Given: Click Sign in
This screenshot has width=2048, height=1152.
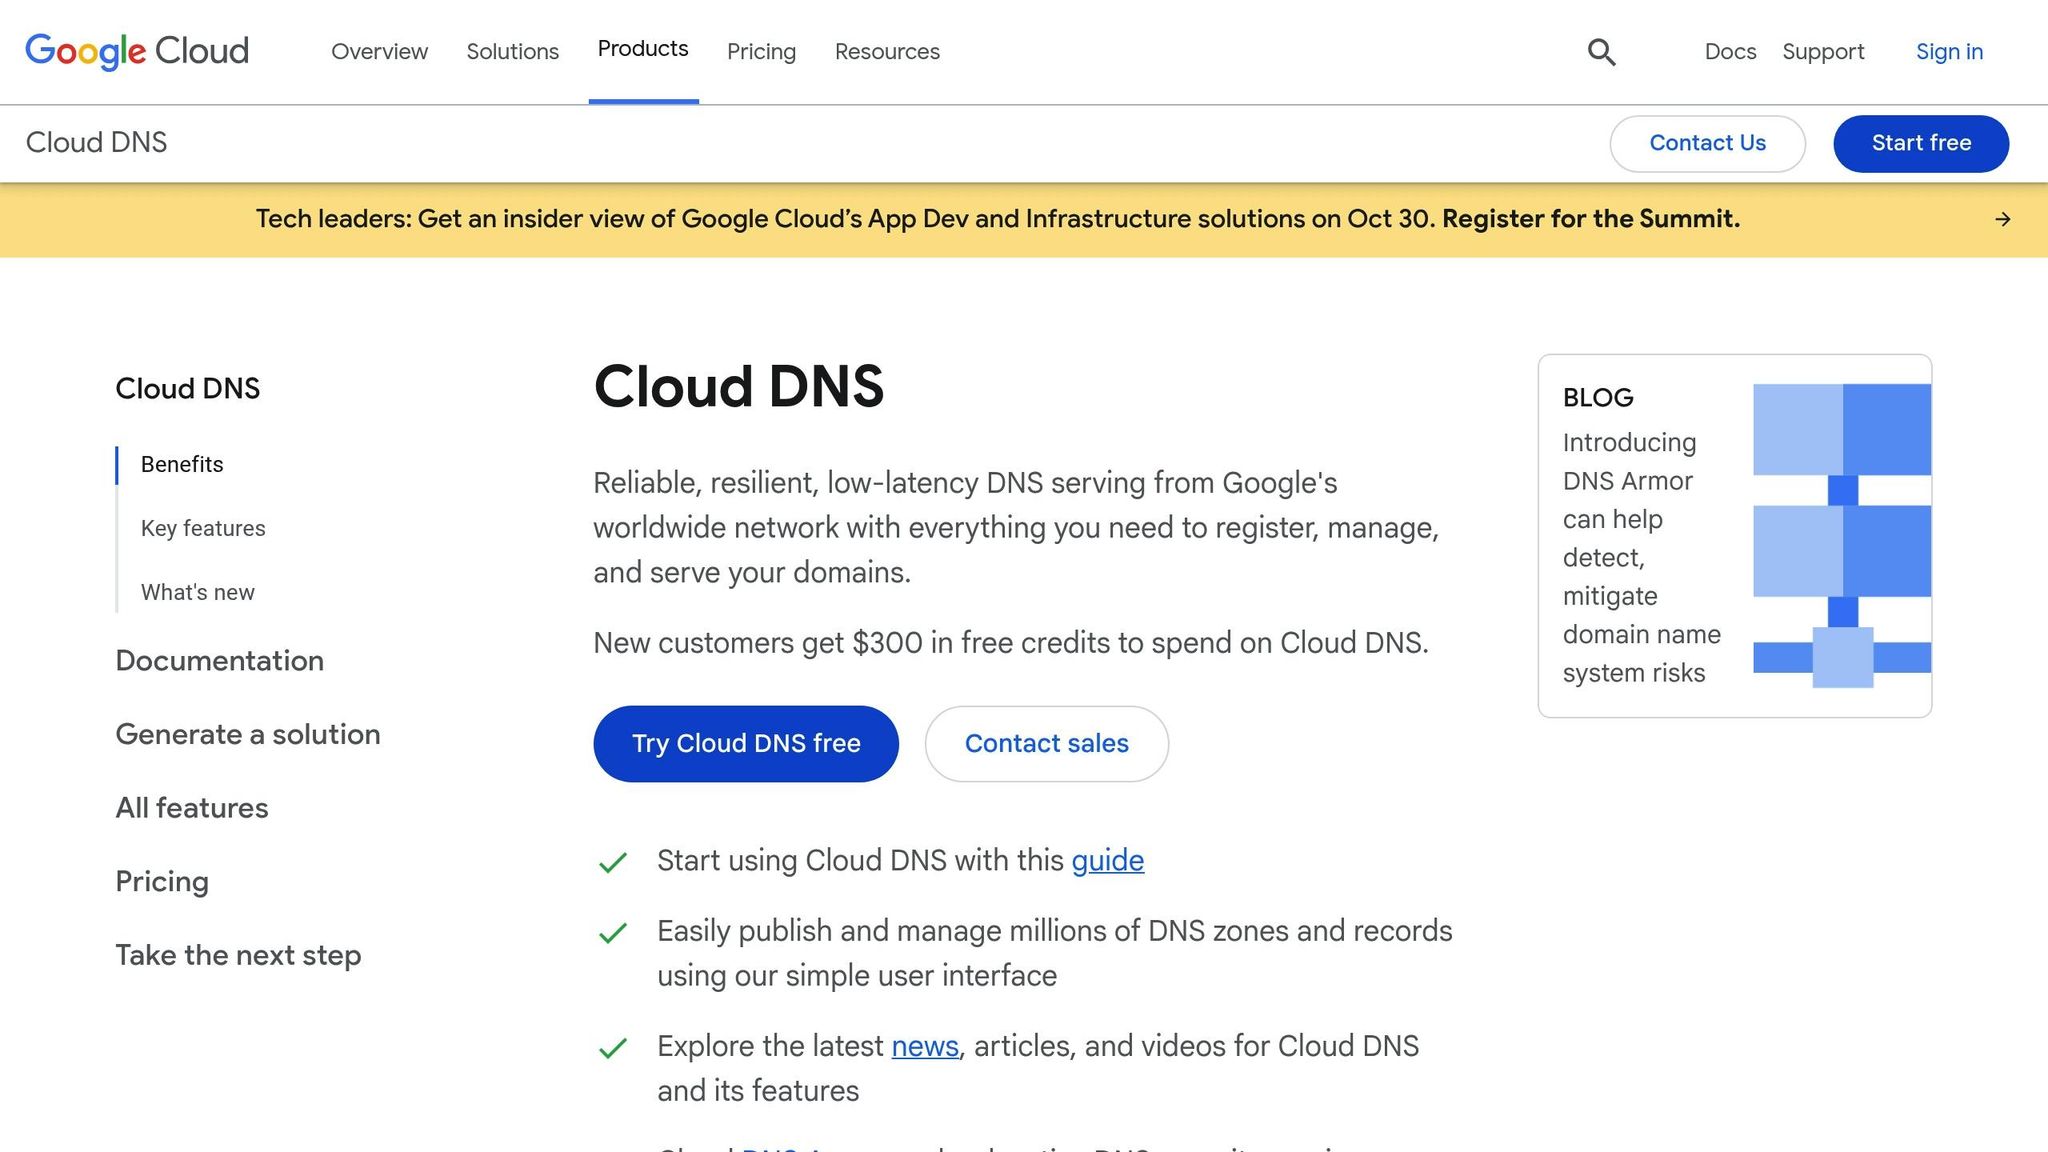Looking at the screenshot, I should (x=1948, y=51).
